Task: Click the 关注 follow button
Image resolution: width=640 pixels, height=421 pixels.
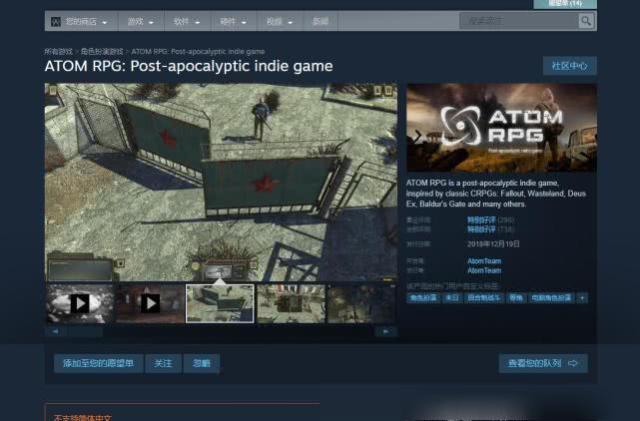Action: pyautogui.click(x=163, y=363)
